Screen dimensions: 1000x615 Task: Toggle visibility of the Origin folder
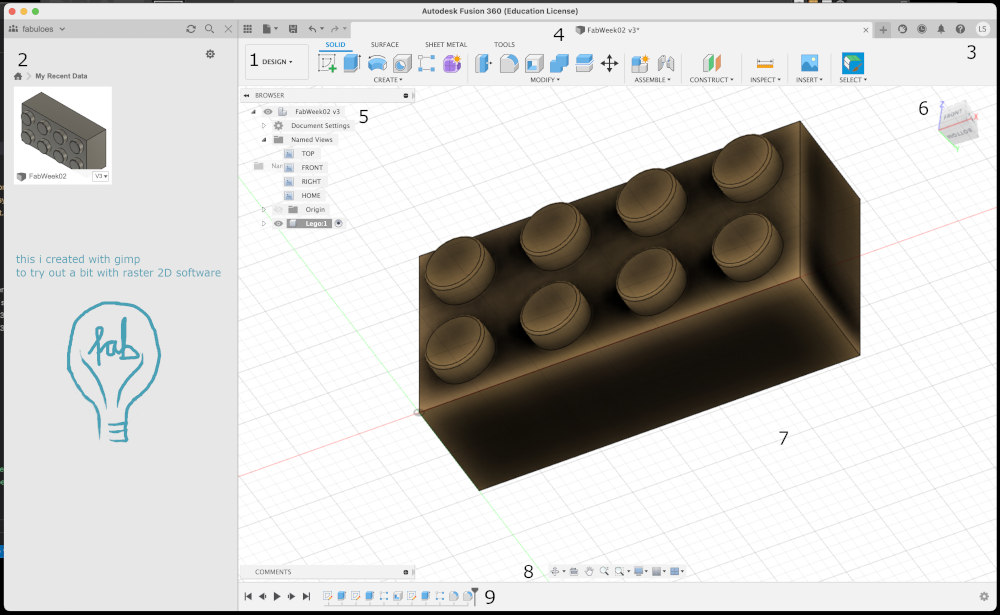[x=278, y=209]
